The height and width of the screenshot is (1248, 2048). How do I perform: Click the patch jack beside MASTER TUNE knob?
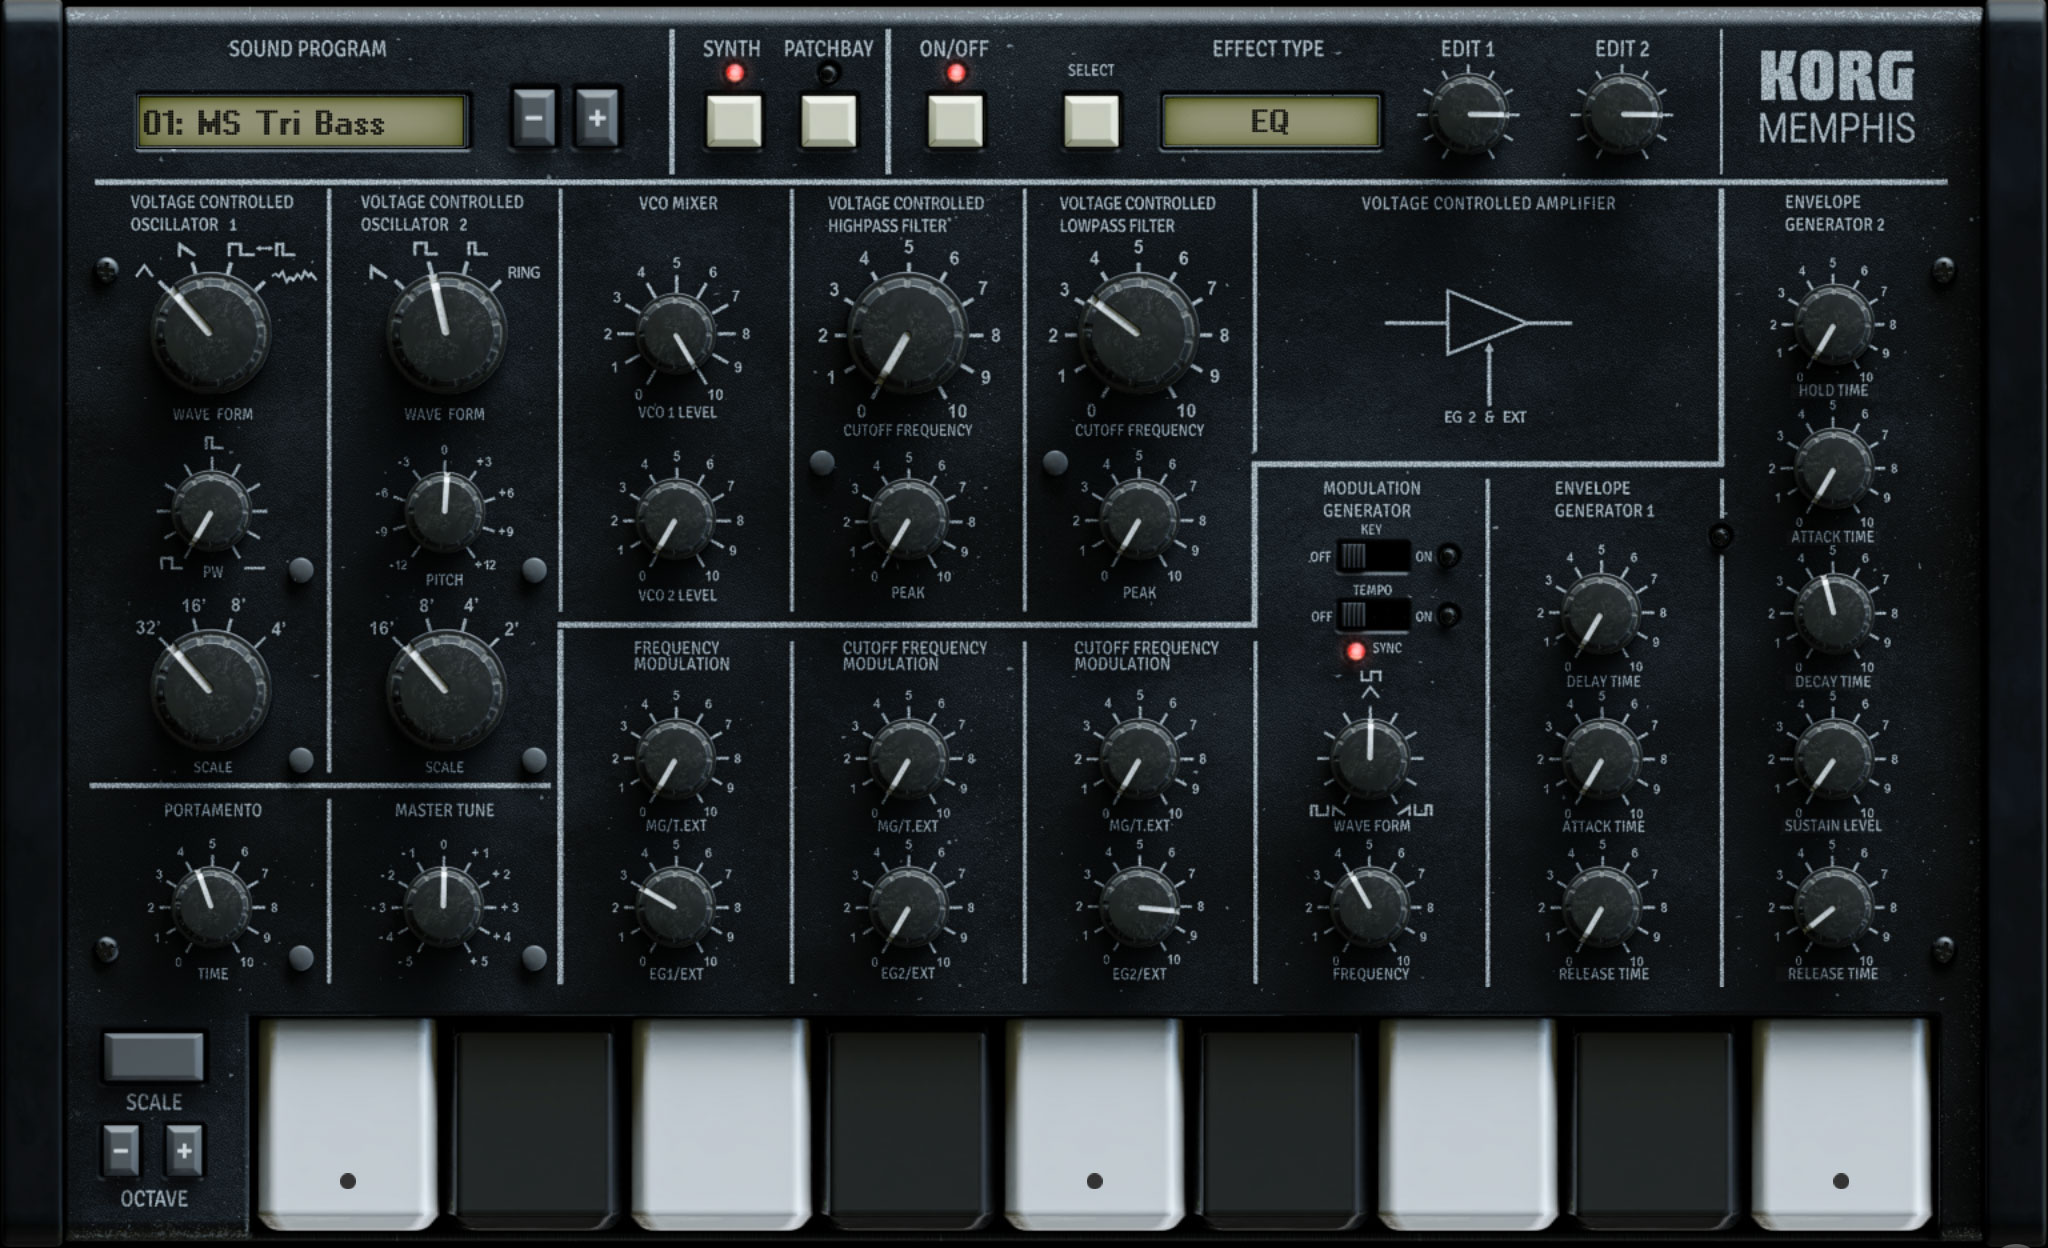coord(535,957)
